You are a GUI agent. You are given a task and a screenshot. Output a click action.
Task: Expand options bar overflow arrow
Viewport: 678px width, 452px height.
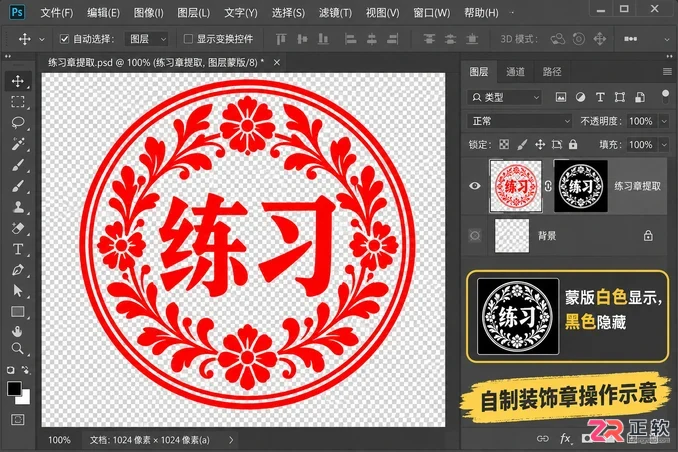click(667, 39)
